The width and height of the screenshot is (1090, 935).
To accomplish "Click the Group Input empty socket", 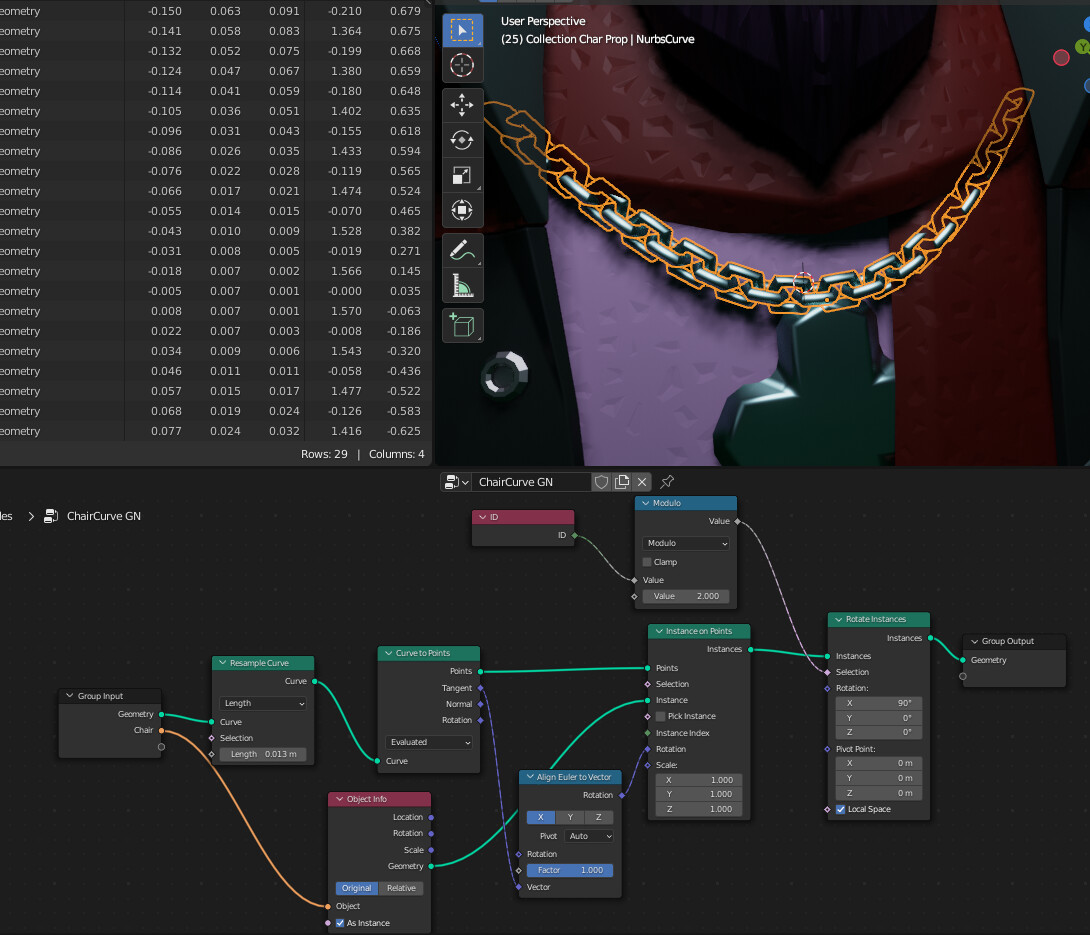I will 161,747.
